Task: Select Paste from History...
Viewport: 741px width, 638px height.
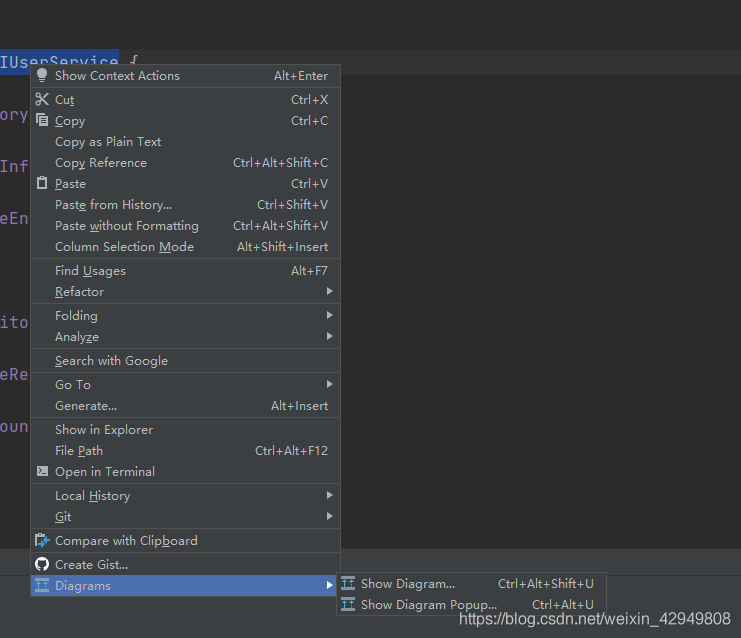Action: pyautogui.click(x=185, y=205)
